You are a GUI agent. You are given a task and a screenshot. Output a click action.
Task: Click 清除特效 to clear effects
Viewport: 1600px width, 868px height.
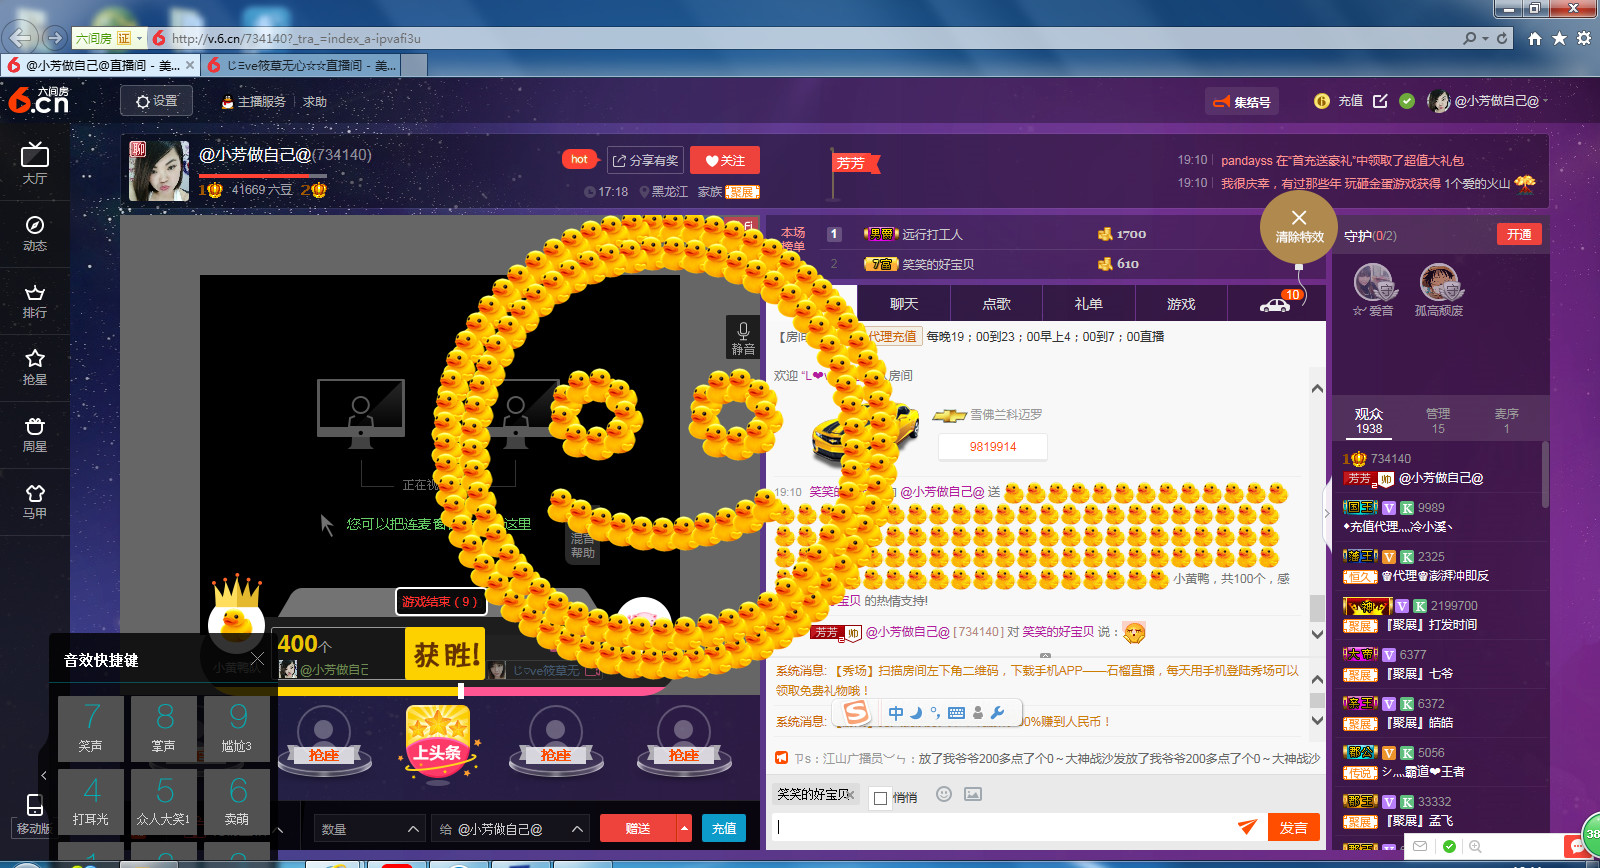click(x=1299, y=227)
